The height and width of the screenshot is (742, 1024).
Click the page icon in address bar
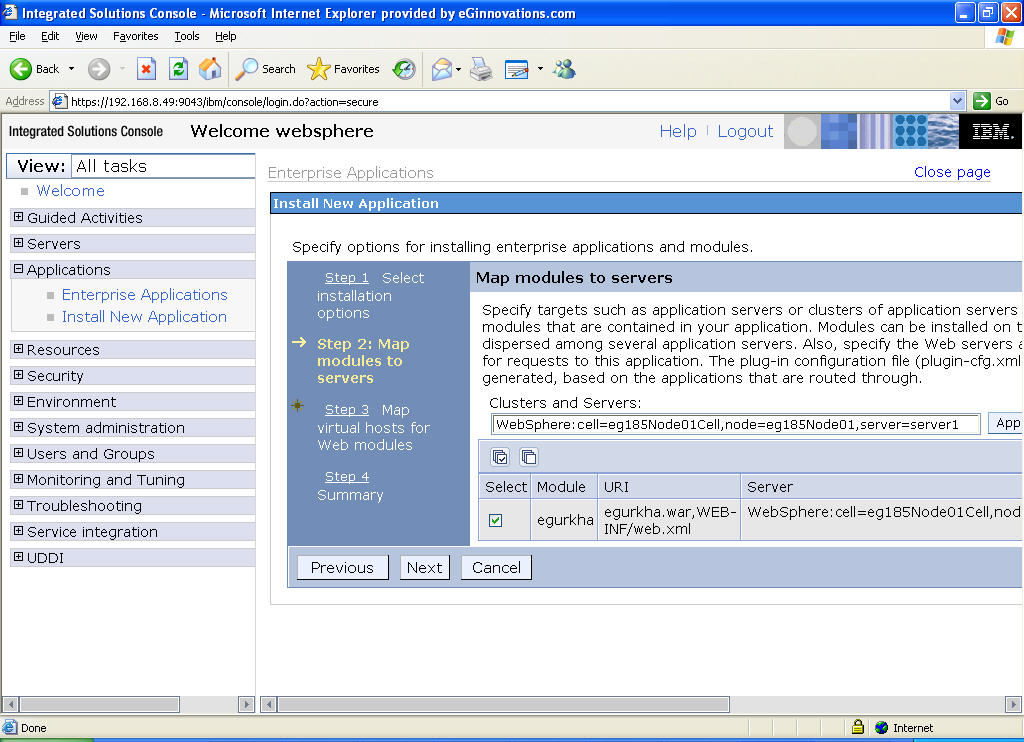pos(59,101)
